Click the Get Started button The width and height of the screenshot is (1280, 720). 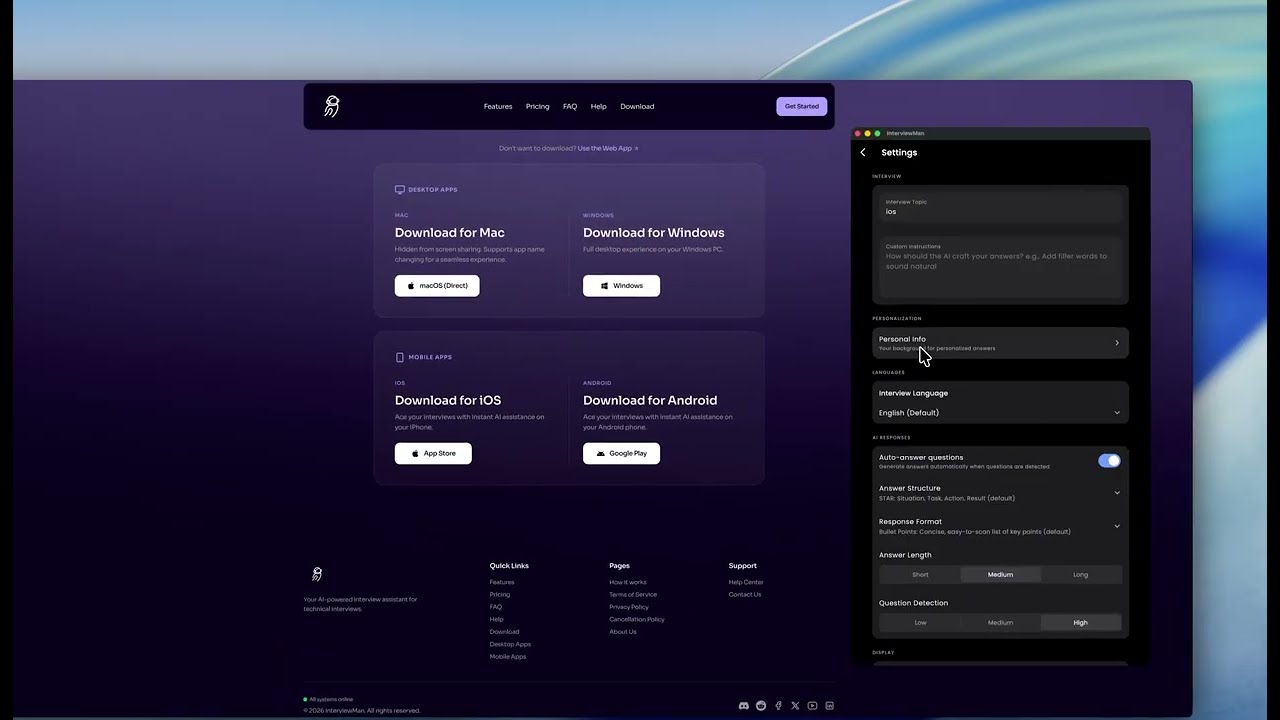tap(801, 106)
